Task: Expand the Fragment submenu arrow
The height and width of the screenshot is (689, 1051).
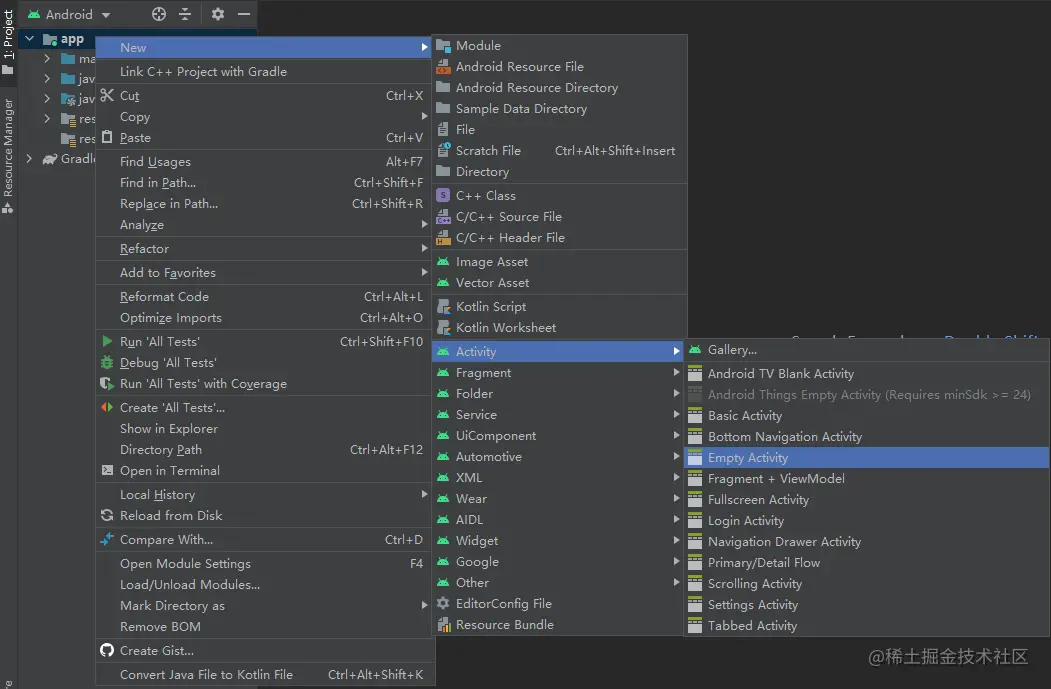Action: pos(676,372)
